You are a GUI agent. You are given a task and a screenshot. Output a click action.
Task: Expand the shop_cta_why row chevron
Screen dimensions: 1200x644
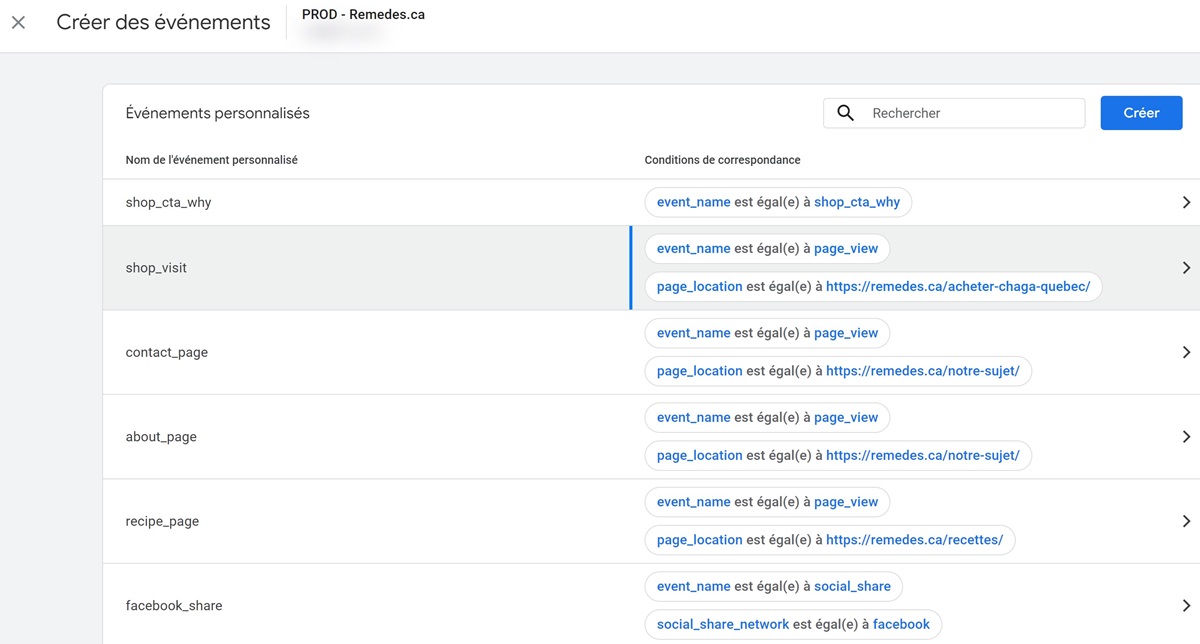1186,202
